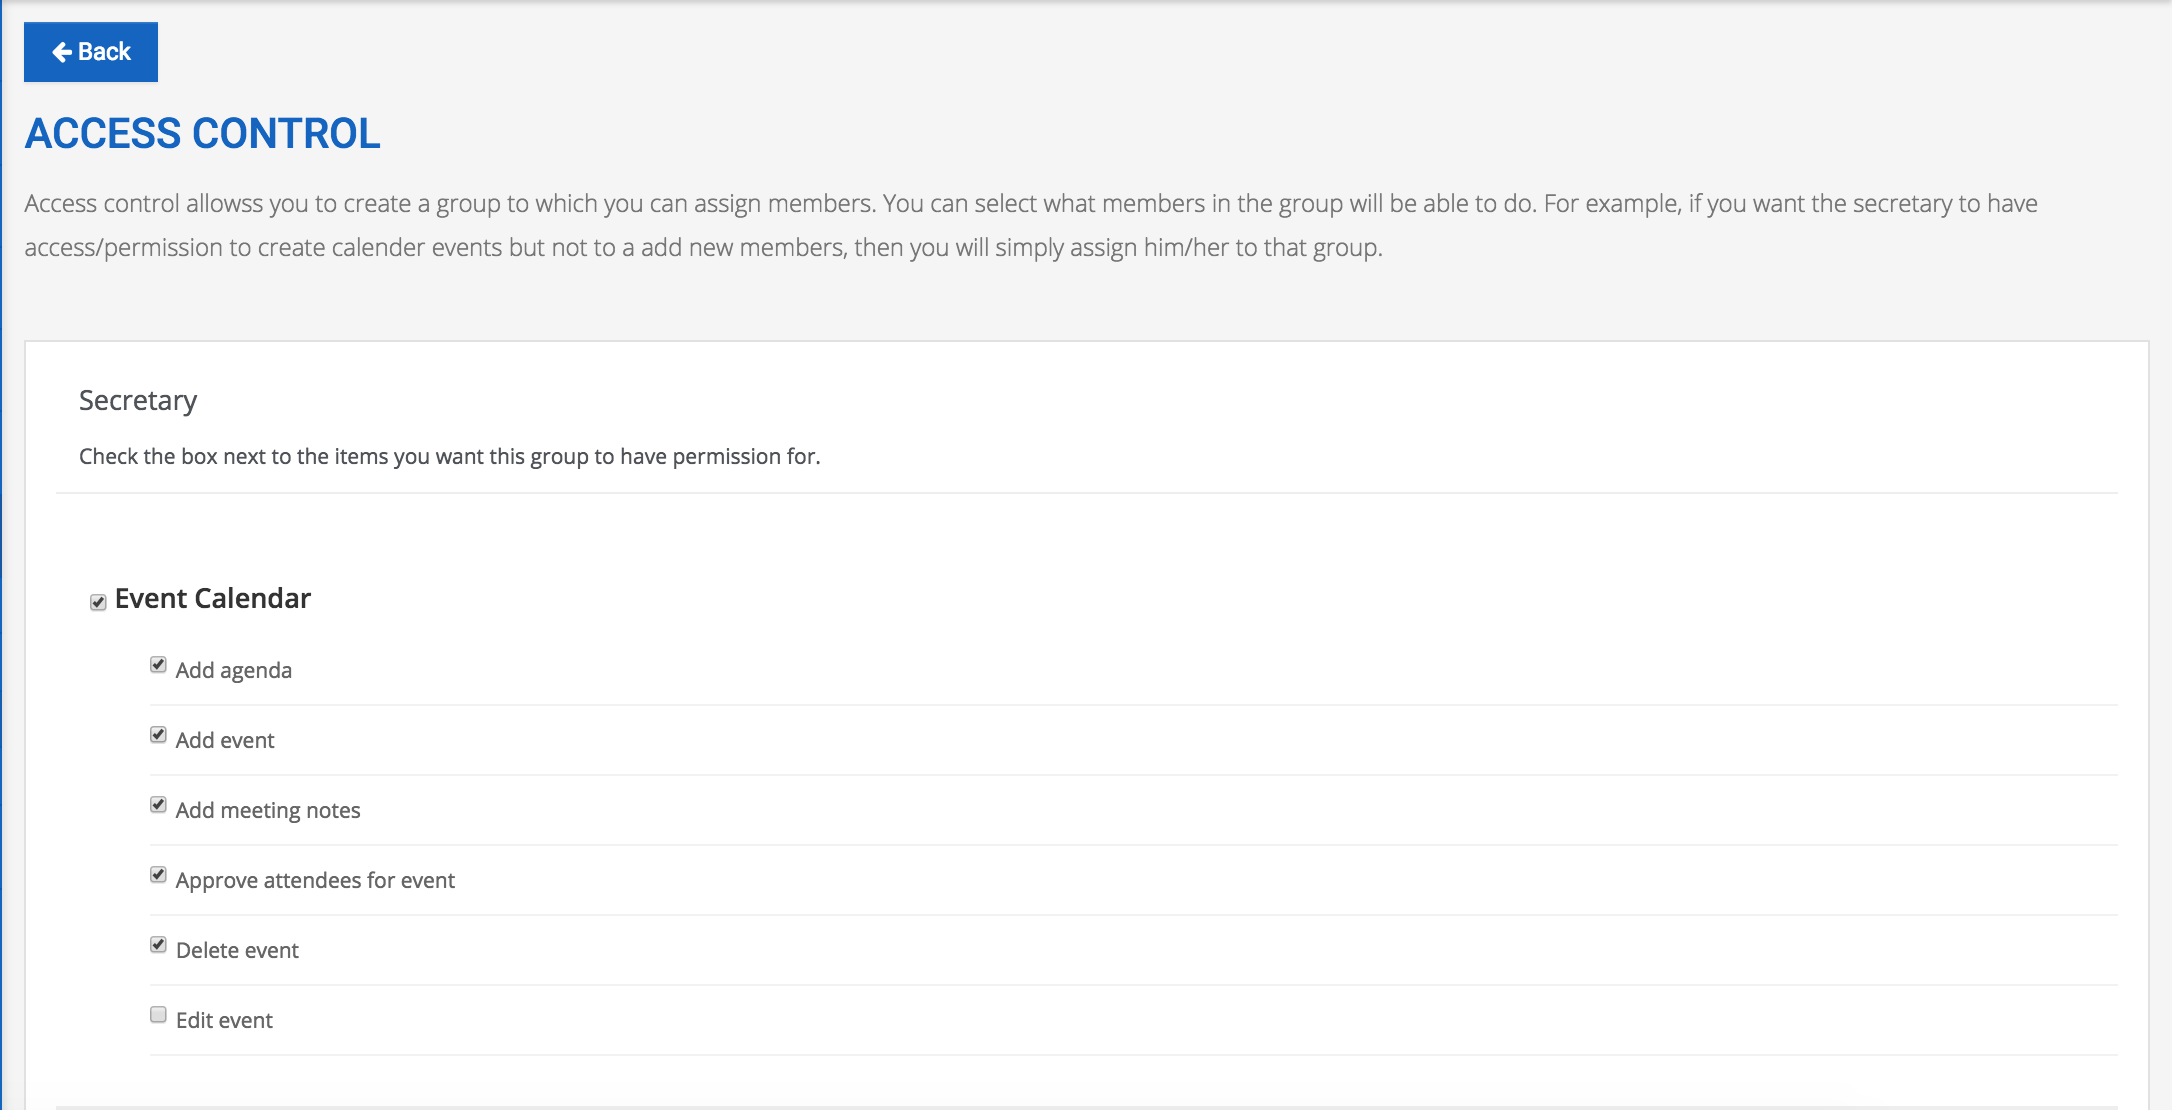Disable the Add meeting notes permission
Image resolution: width=2172 pixels, height=1110 pixels.
(x=158, y=805)
